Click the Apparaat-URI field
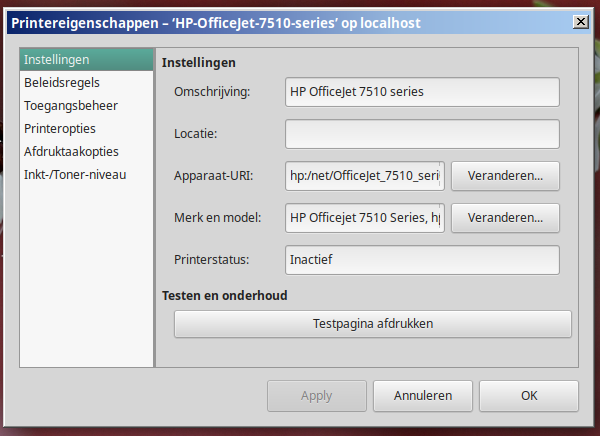This screenshot has height=436, width=600. [365, 176]
